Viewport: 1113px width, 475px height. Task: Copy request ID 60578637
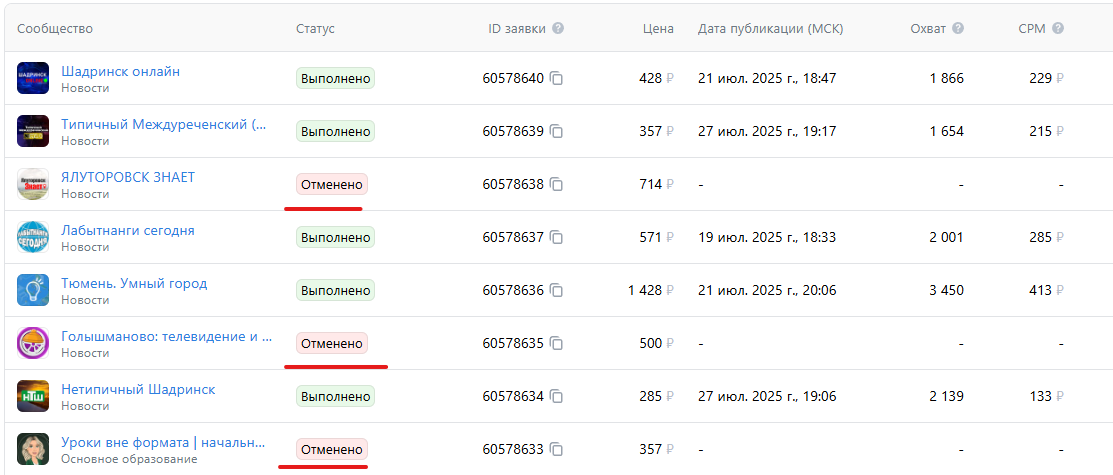[556, 238]
